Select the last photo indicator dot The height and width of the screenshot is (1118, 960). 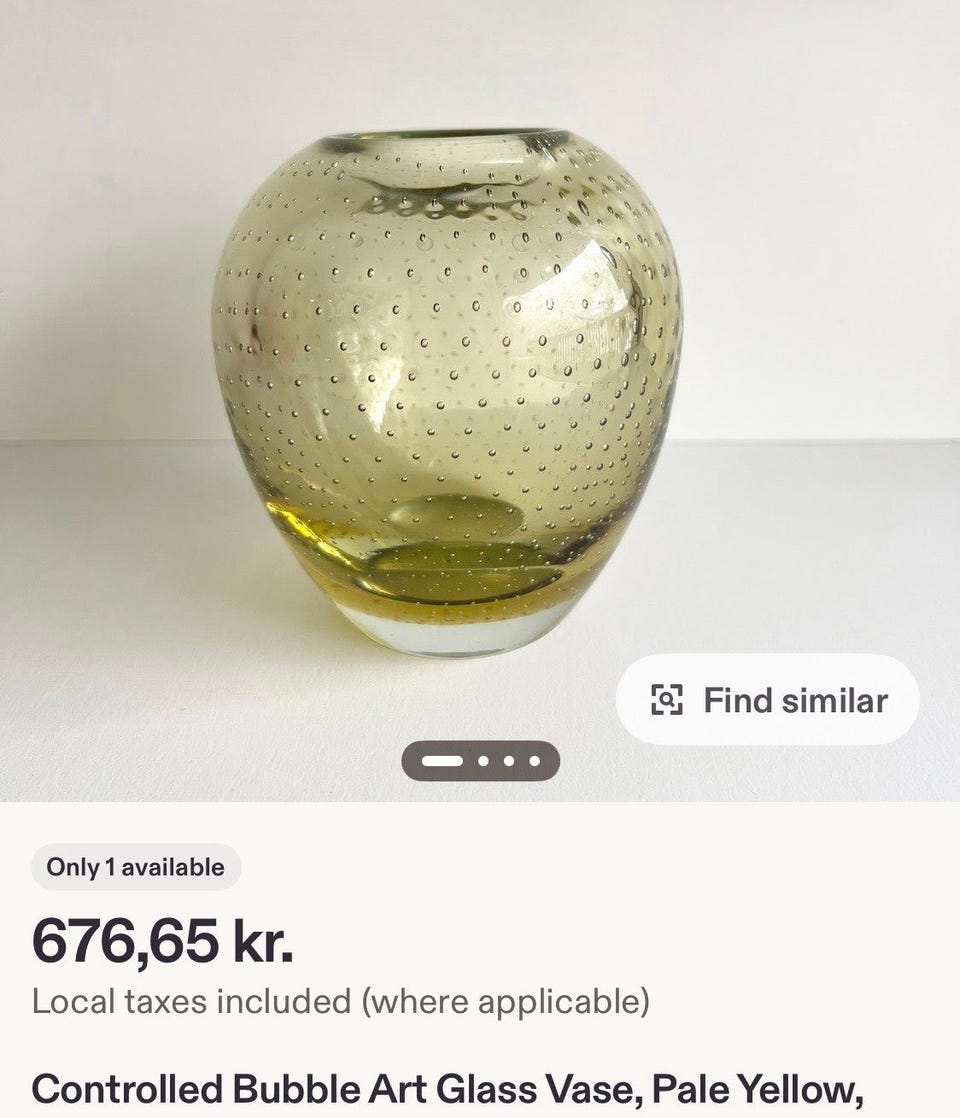click(535, 761)
